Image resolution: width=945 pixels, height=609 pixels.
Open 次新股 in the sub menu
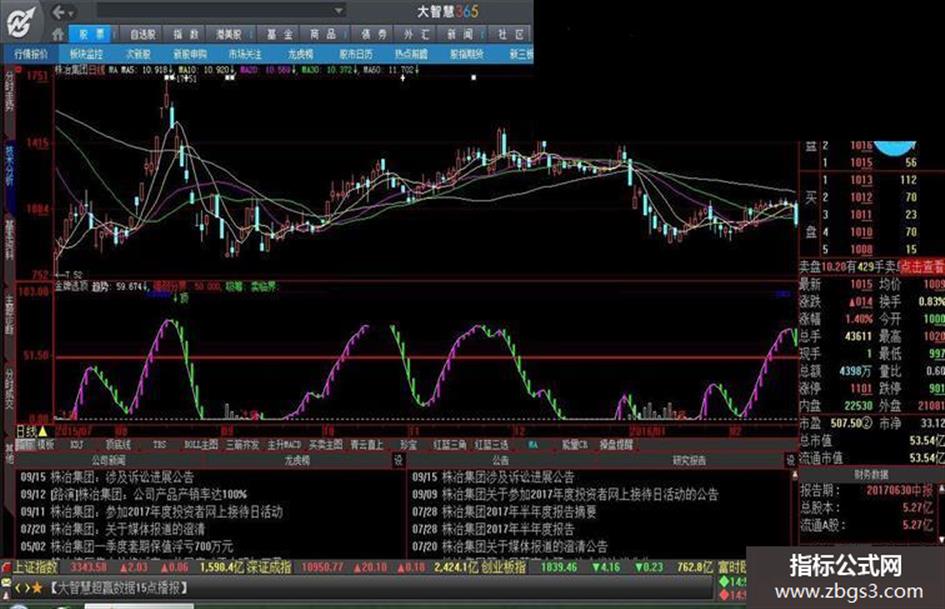click(138, 54)
